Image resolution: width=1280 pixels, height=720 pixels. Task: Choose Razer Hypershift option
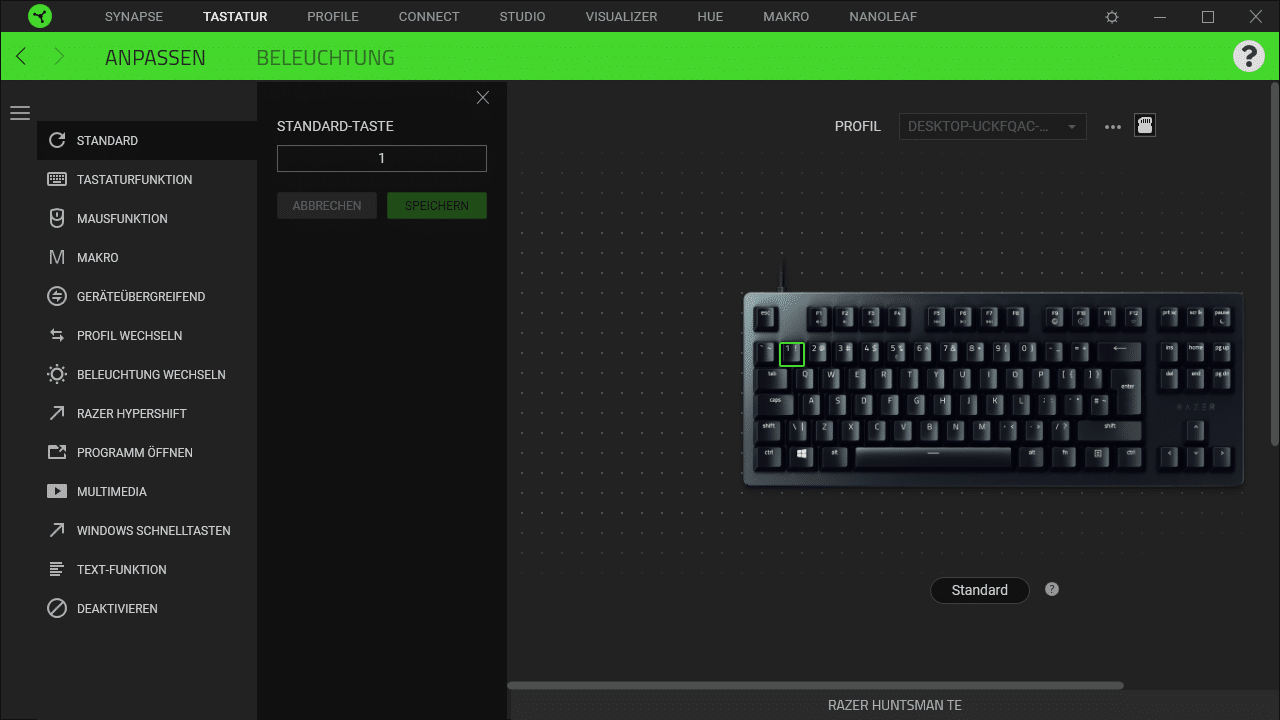131,414
